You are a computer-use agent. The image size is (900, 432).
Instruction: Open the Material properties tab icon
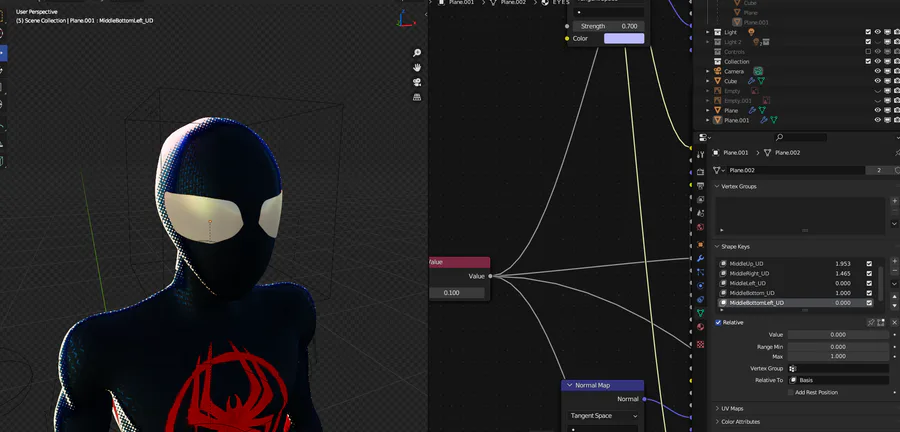(x=700, y=327)
